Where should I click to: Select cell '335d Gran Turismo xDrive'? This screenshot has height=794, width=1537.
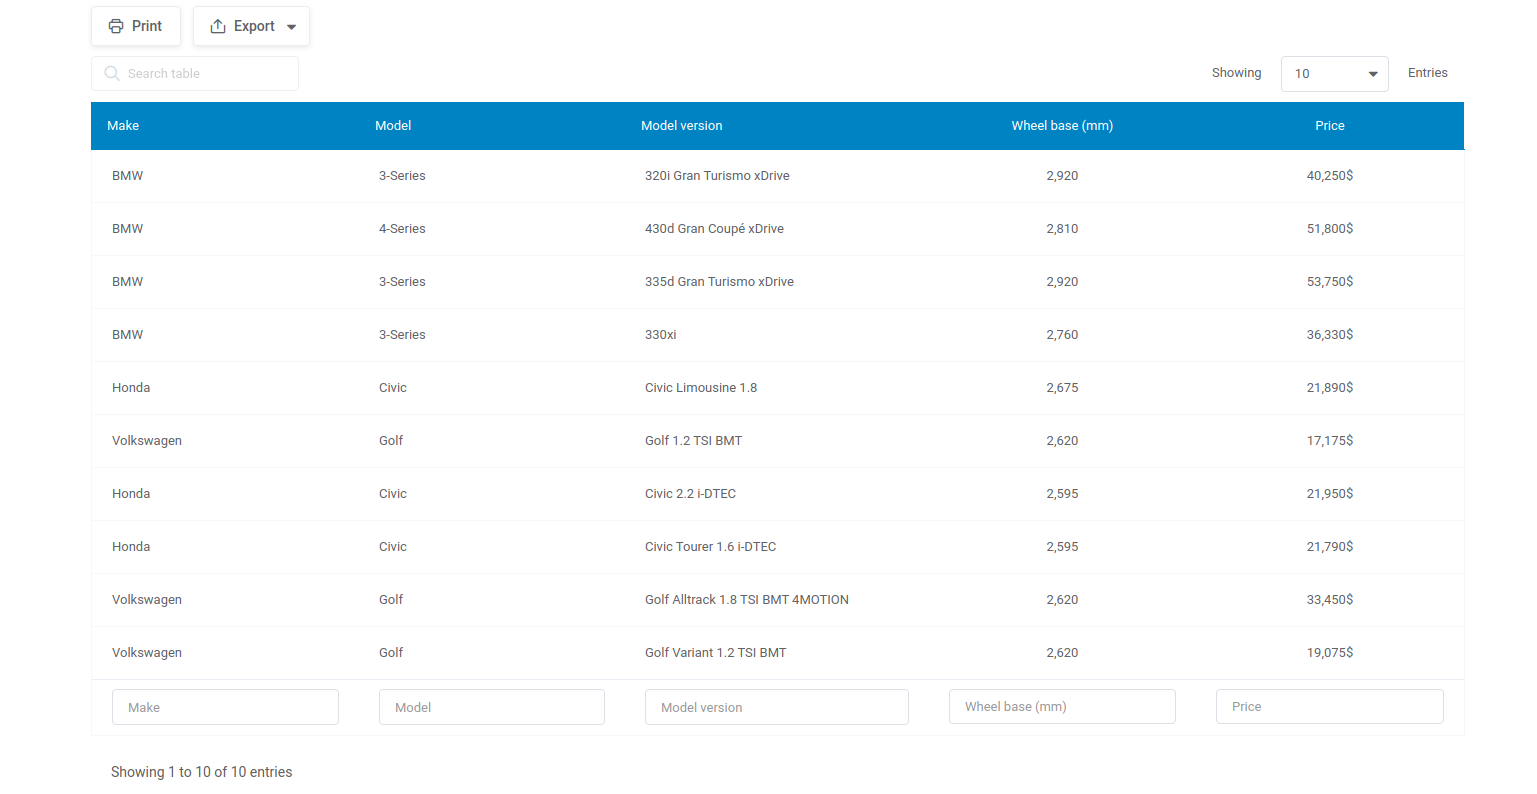tap(719, 282)
